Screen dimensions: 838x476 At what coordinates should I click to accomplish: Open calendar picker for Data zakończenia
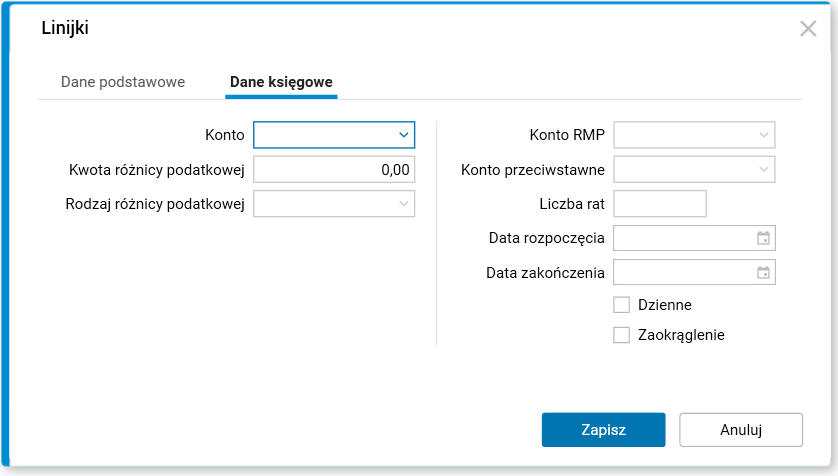(x=763, y=272)
